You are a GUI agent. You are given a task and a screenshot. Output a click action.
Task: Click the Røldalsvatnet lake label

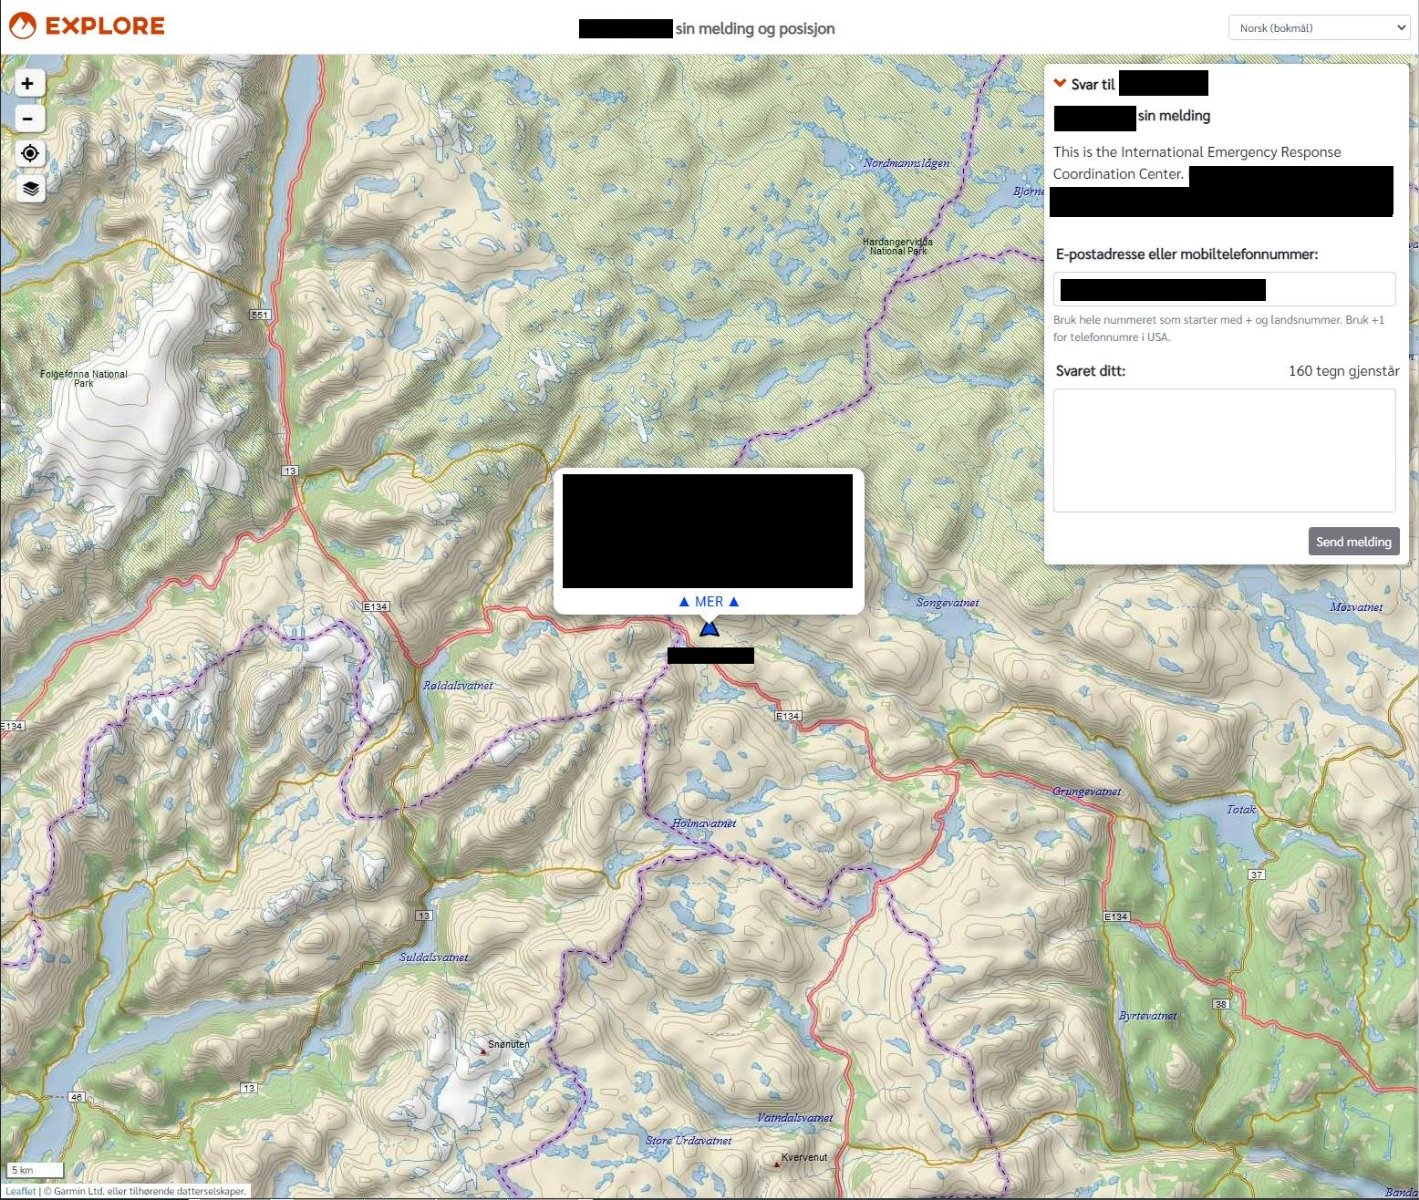(x=457, y=686)
